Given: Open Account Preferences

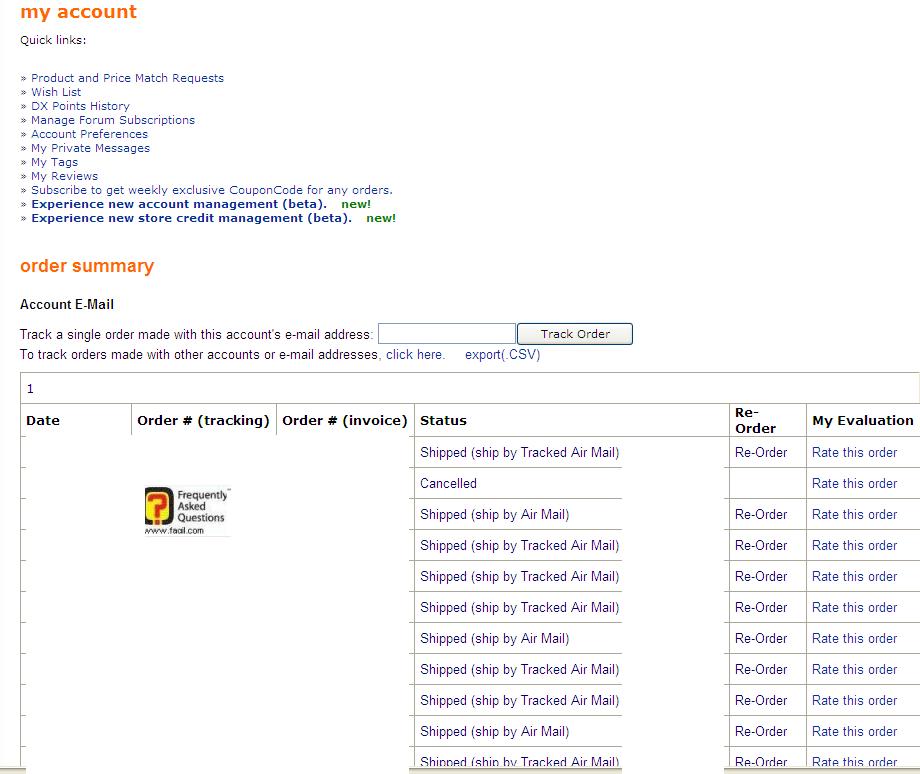Looking at the screenshot, I should tap(89, 134).
